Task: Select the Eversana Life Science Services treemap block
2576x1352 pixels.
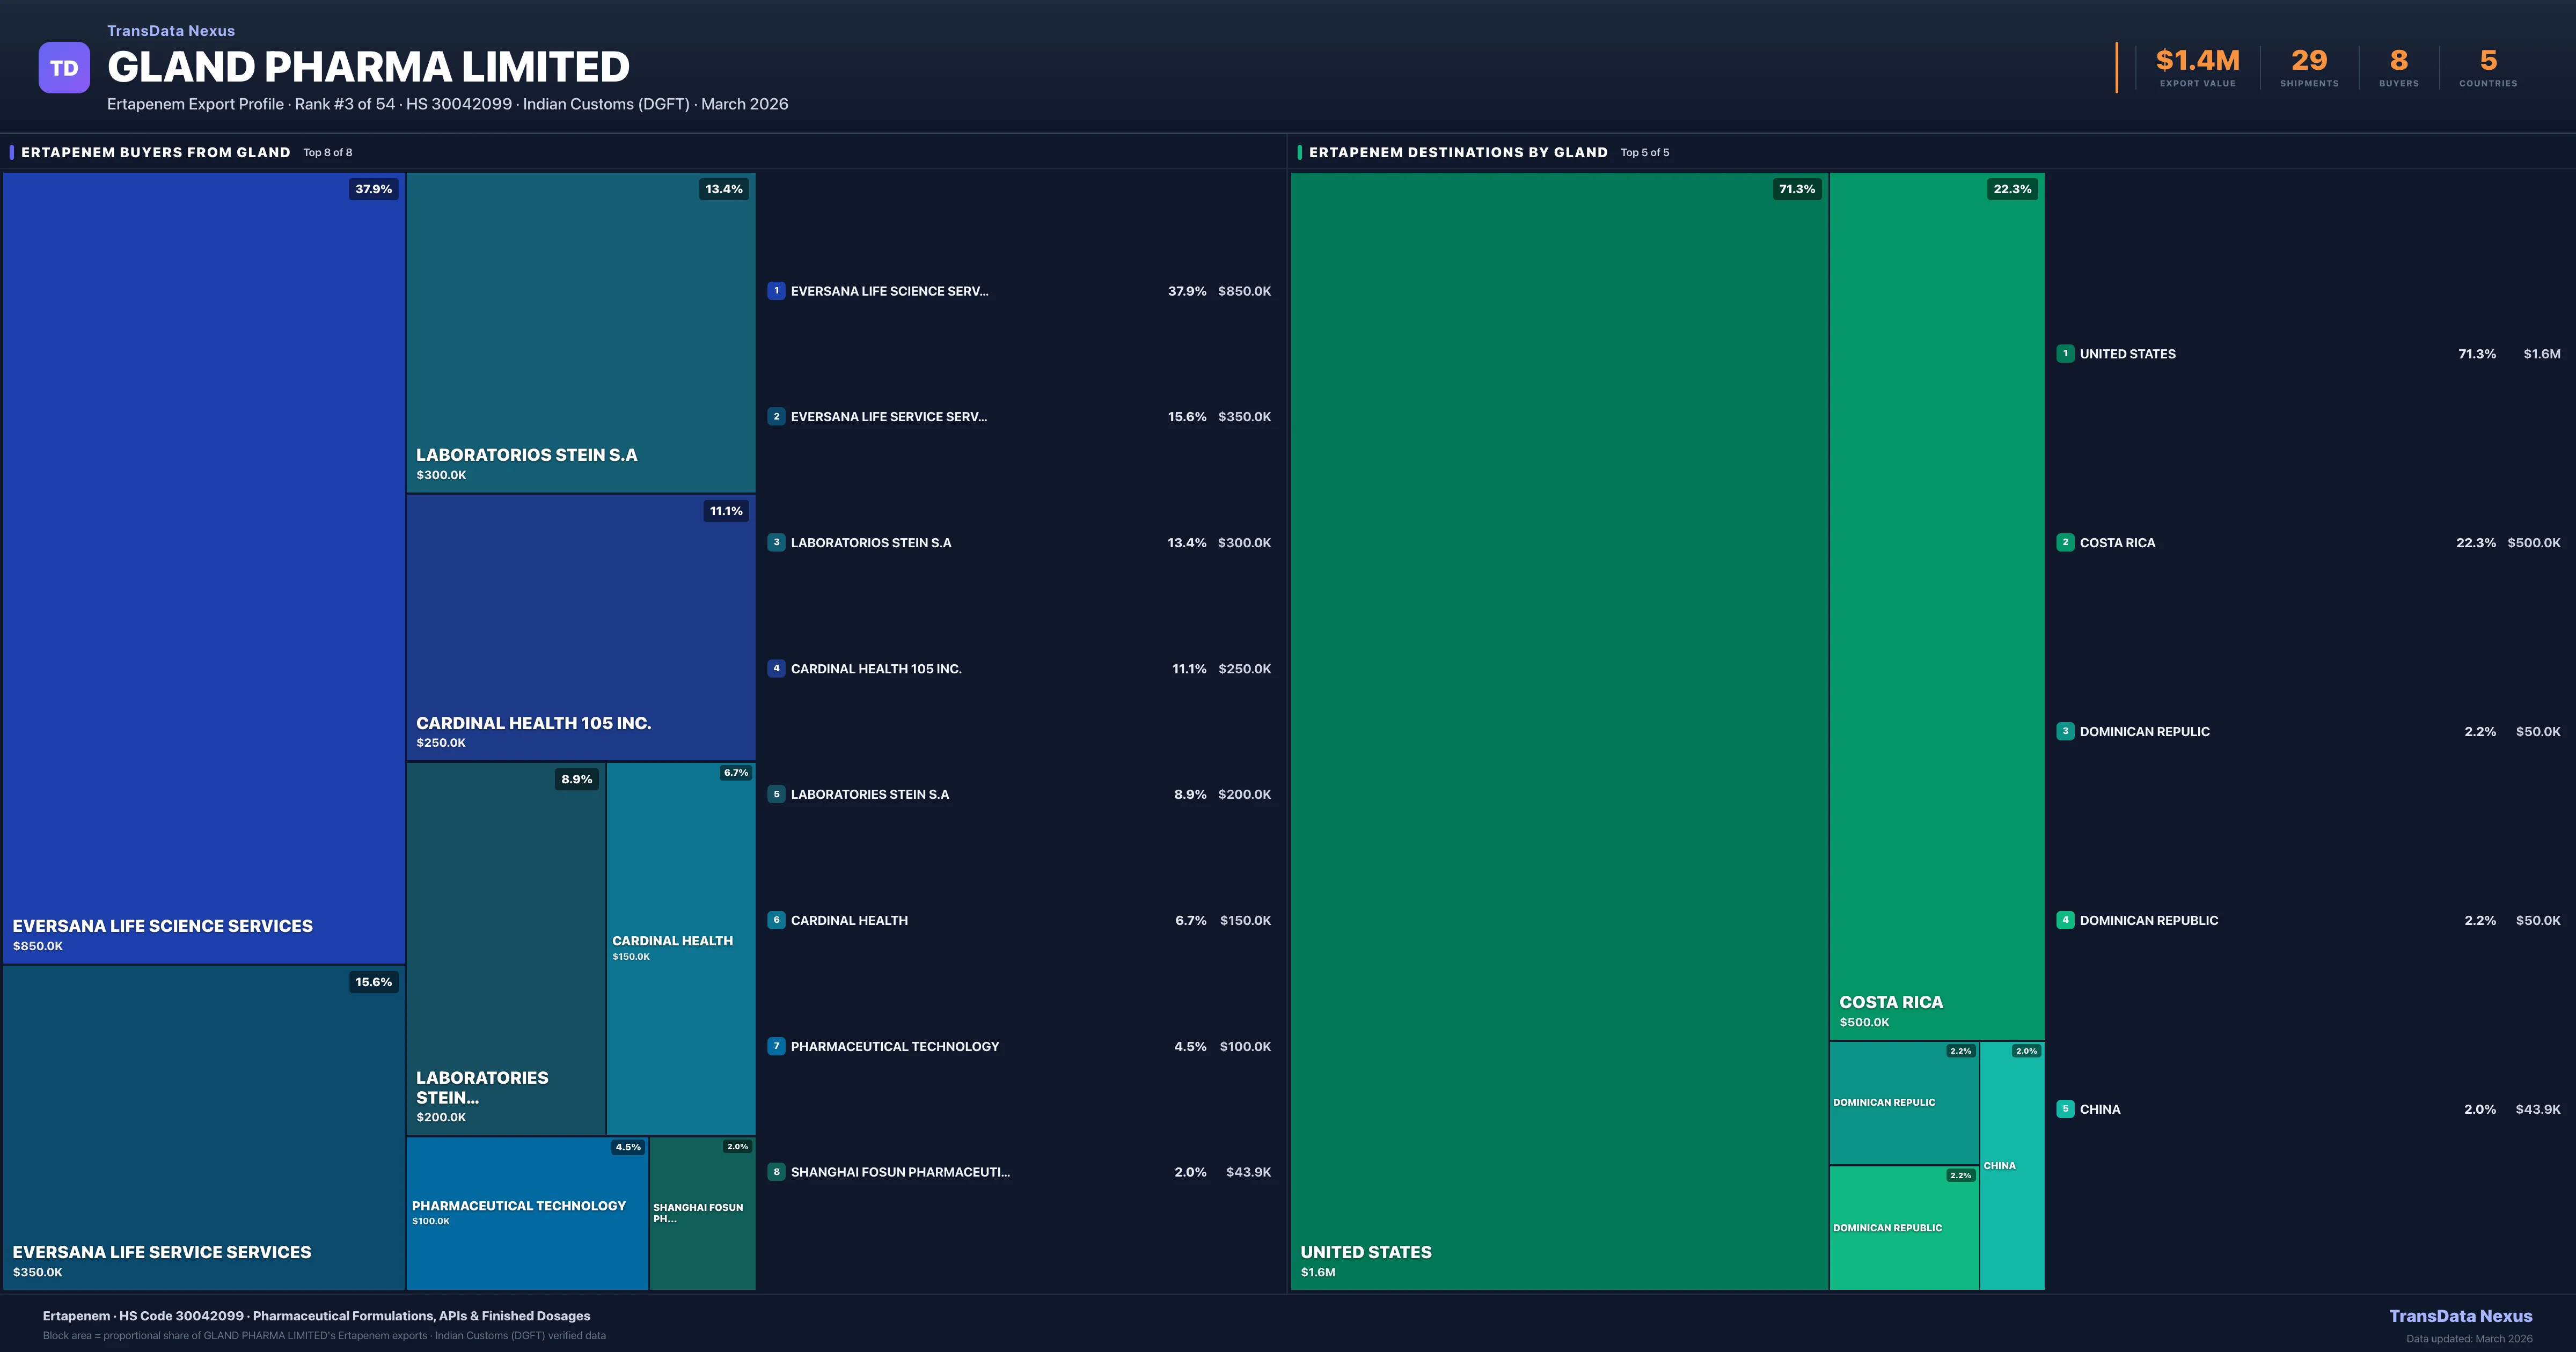Action: [x=203, y=568]
